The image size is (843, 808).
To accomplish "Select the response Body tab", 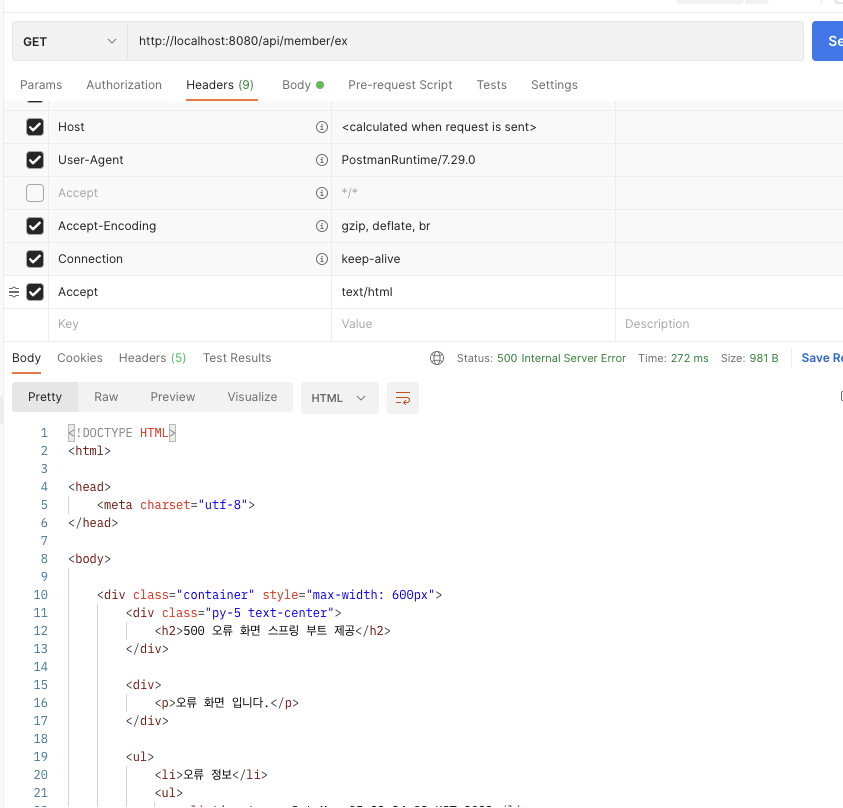I will click(x=26, y=358).
